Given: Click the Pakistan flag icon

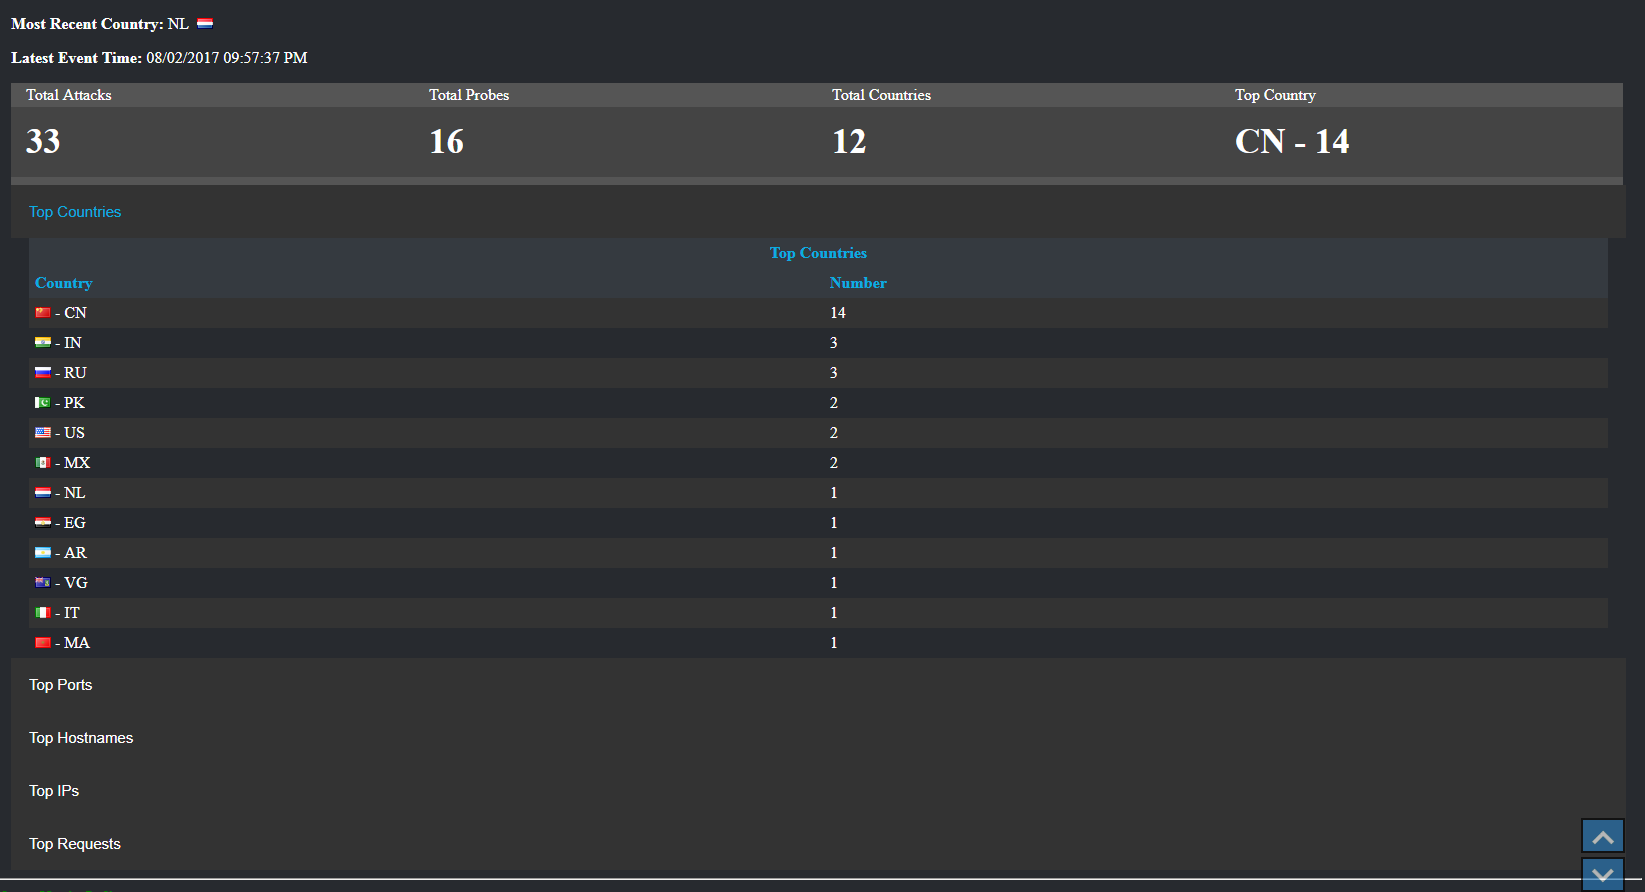Looking at the screenshot, I should click(x=43, y=403).
